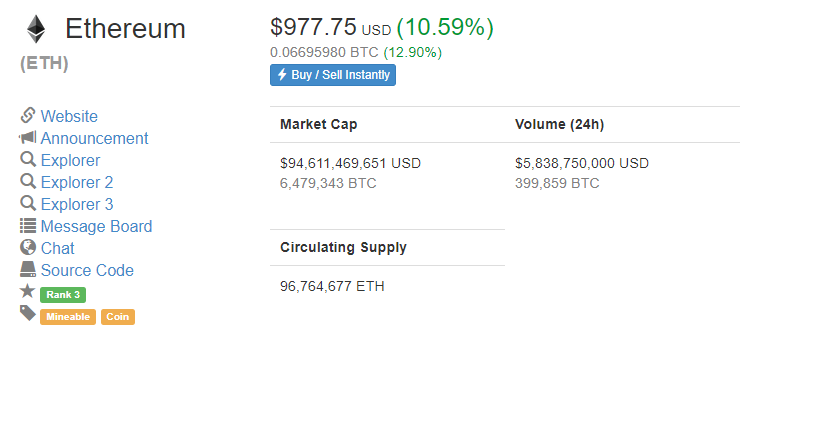Viewport: 817px width, 431px height.
Task: Open the Chat link
Action: 57,248
